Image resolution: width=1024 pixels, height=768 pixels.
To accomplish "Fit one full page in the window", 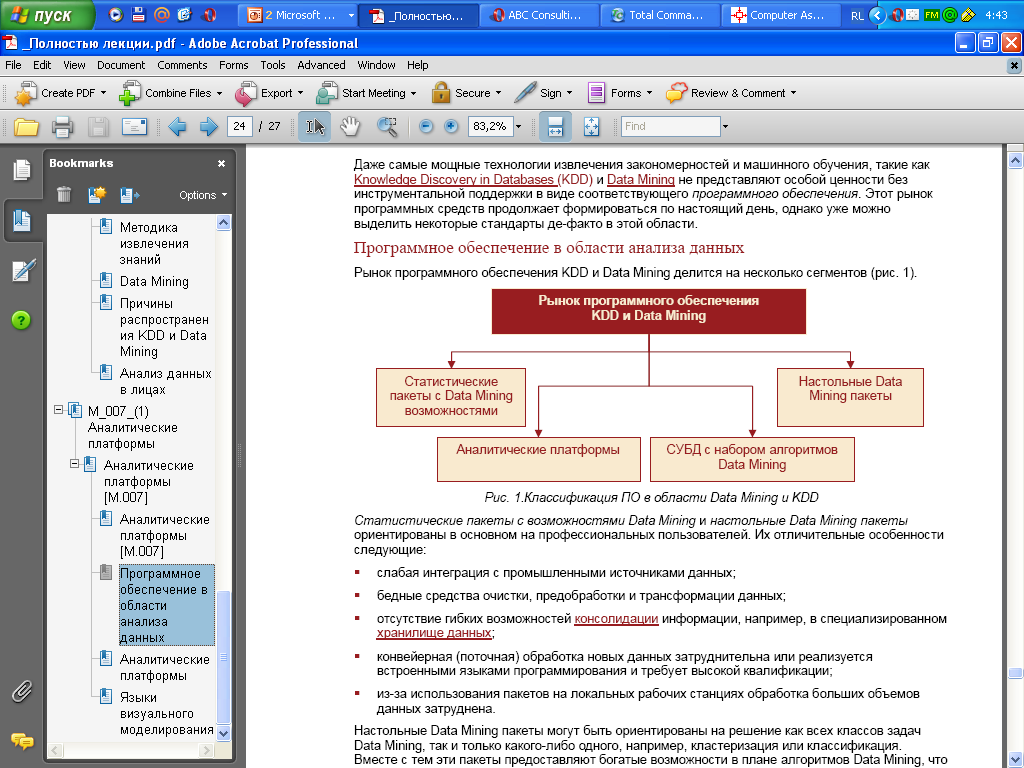I will pos(591,126).
